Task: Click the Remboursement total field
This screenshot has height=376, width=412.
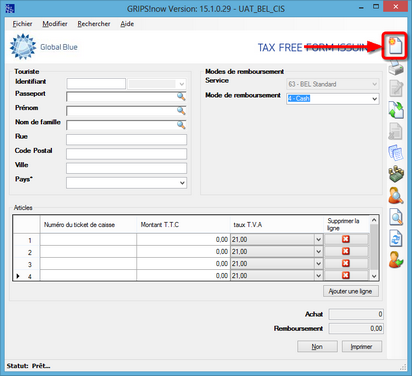Action: coord(356,329)
